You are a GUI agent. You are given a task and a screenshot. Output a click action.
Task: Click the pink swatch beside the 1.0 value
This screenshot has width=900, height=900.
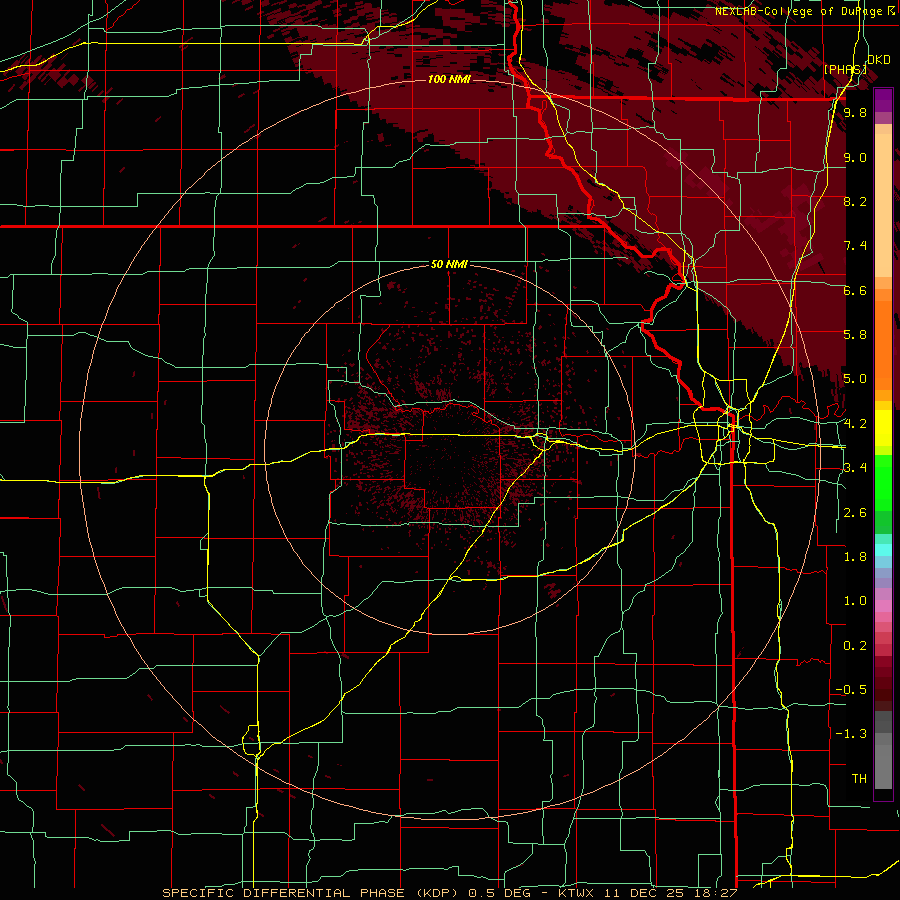(x=883, y=606)
